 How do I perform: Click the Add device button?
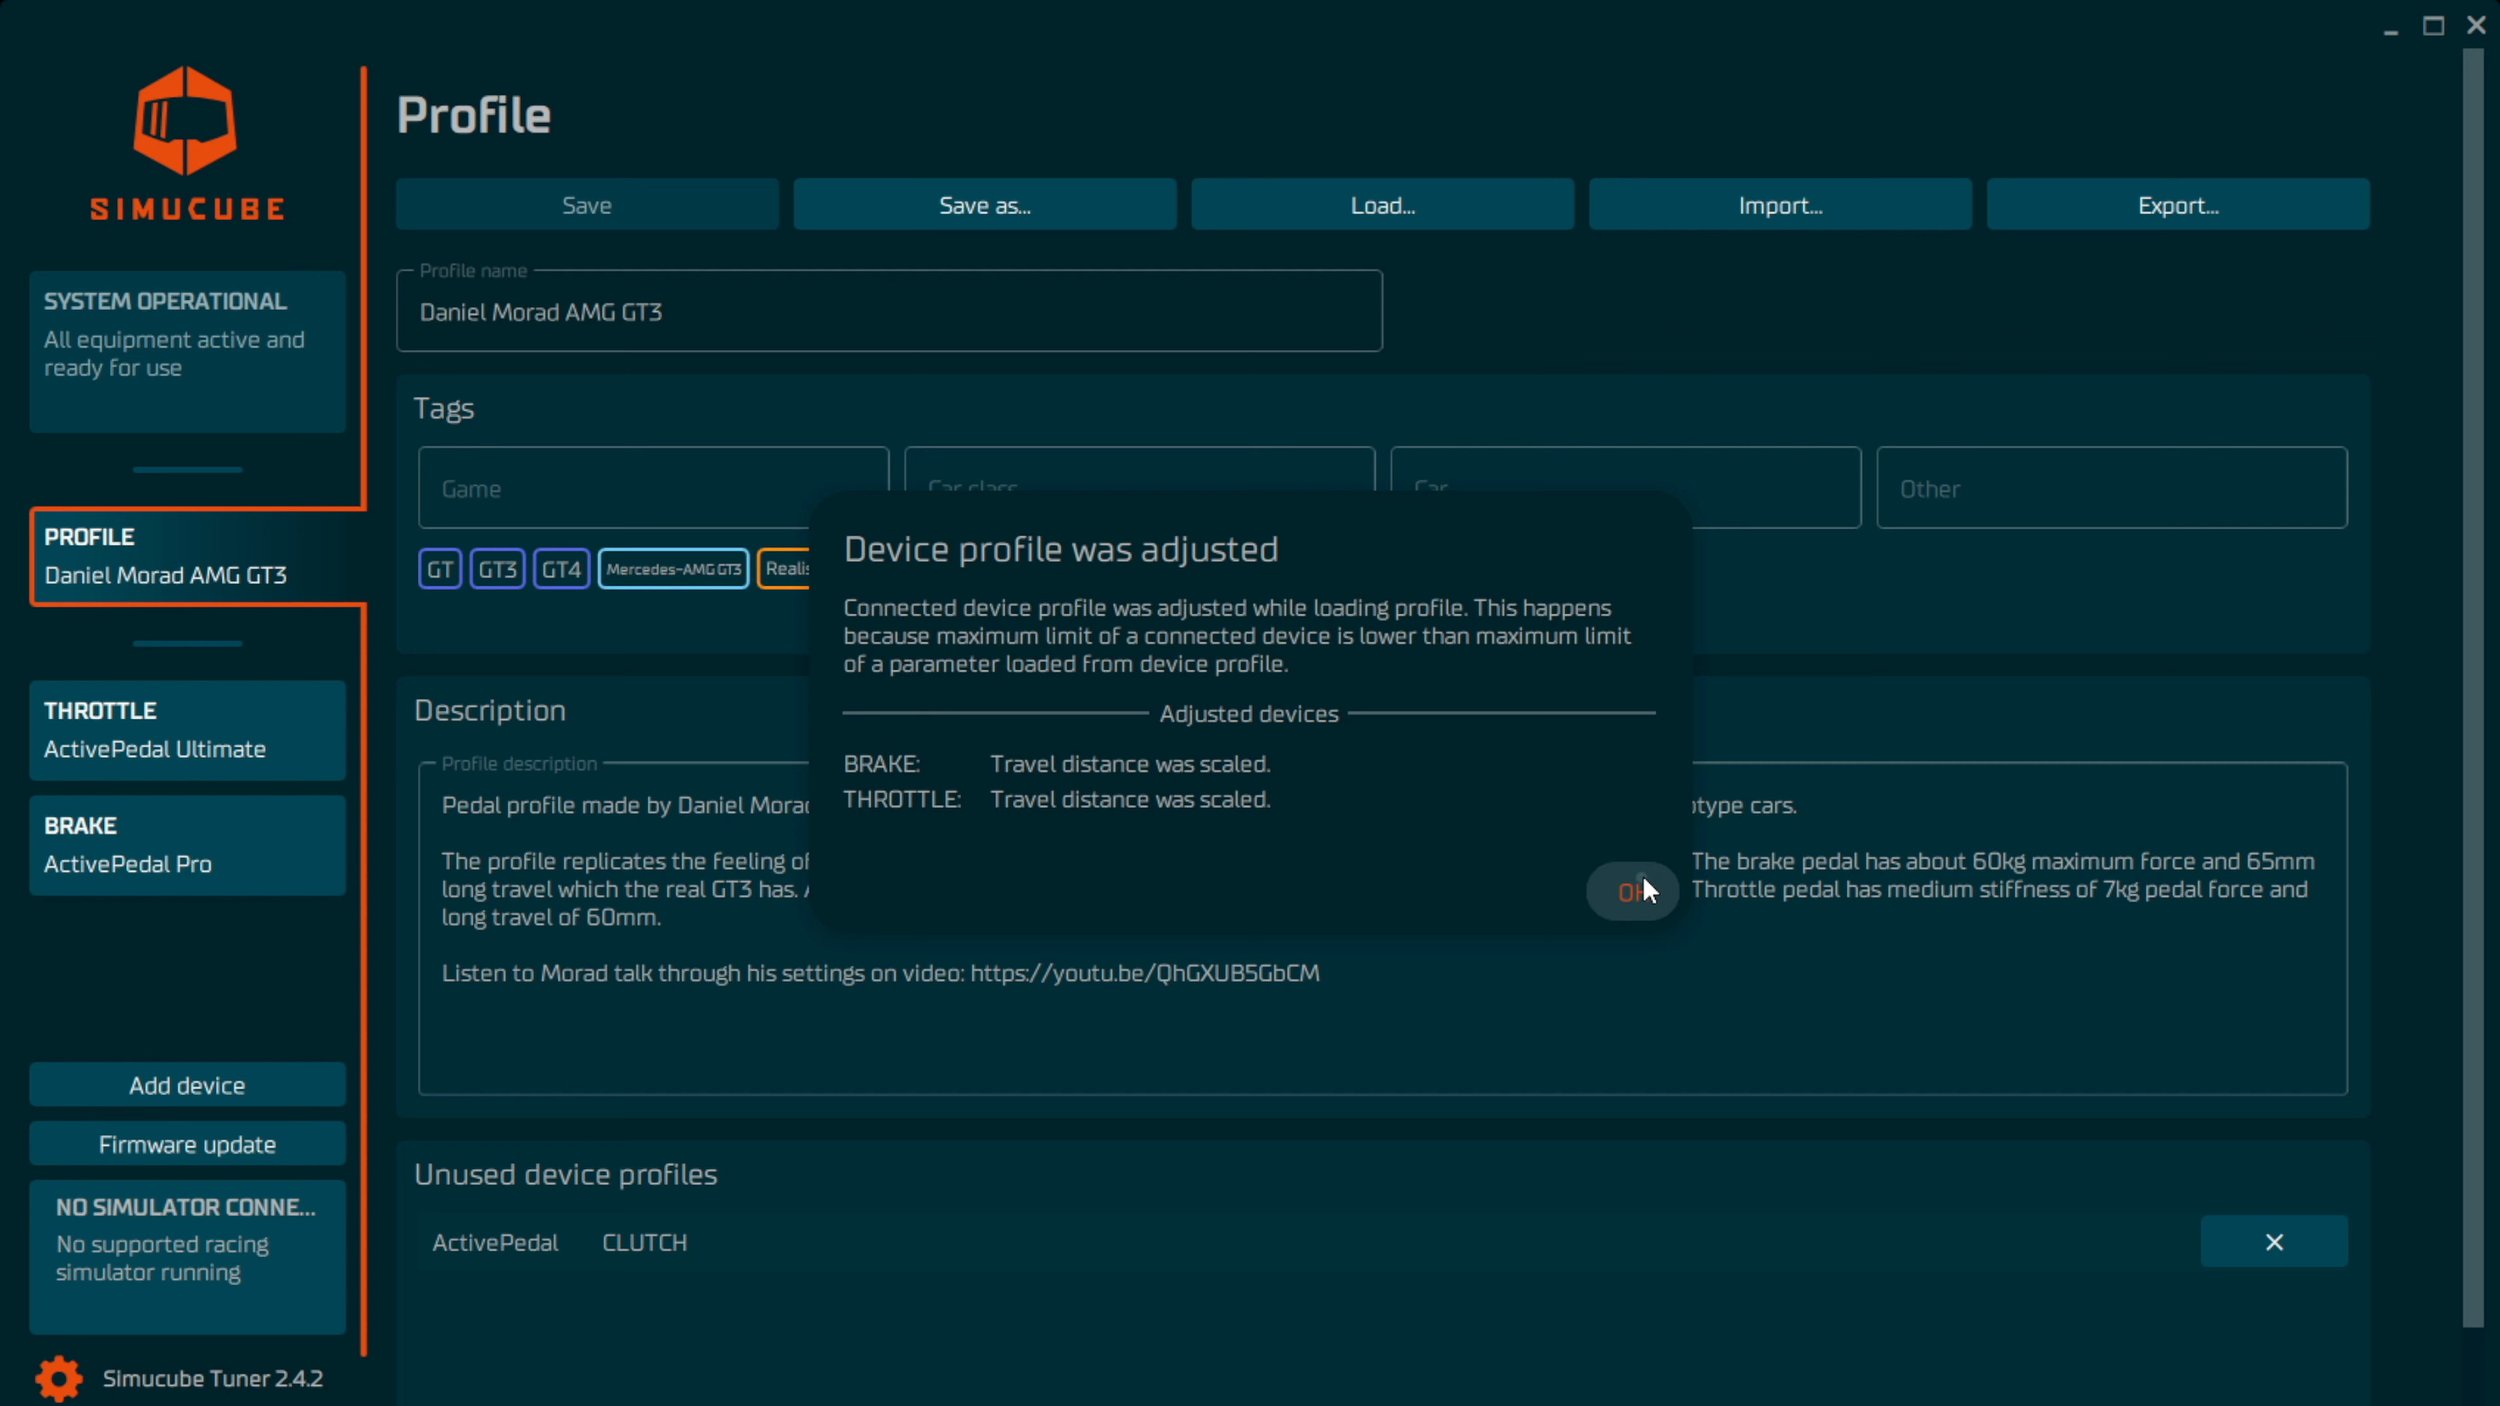pyautogui.click(x=187, y=1085)
